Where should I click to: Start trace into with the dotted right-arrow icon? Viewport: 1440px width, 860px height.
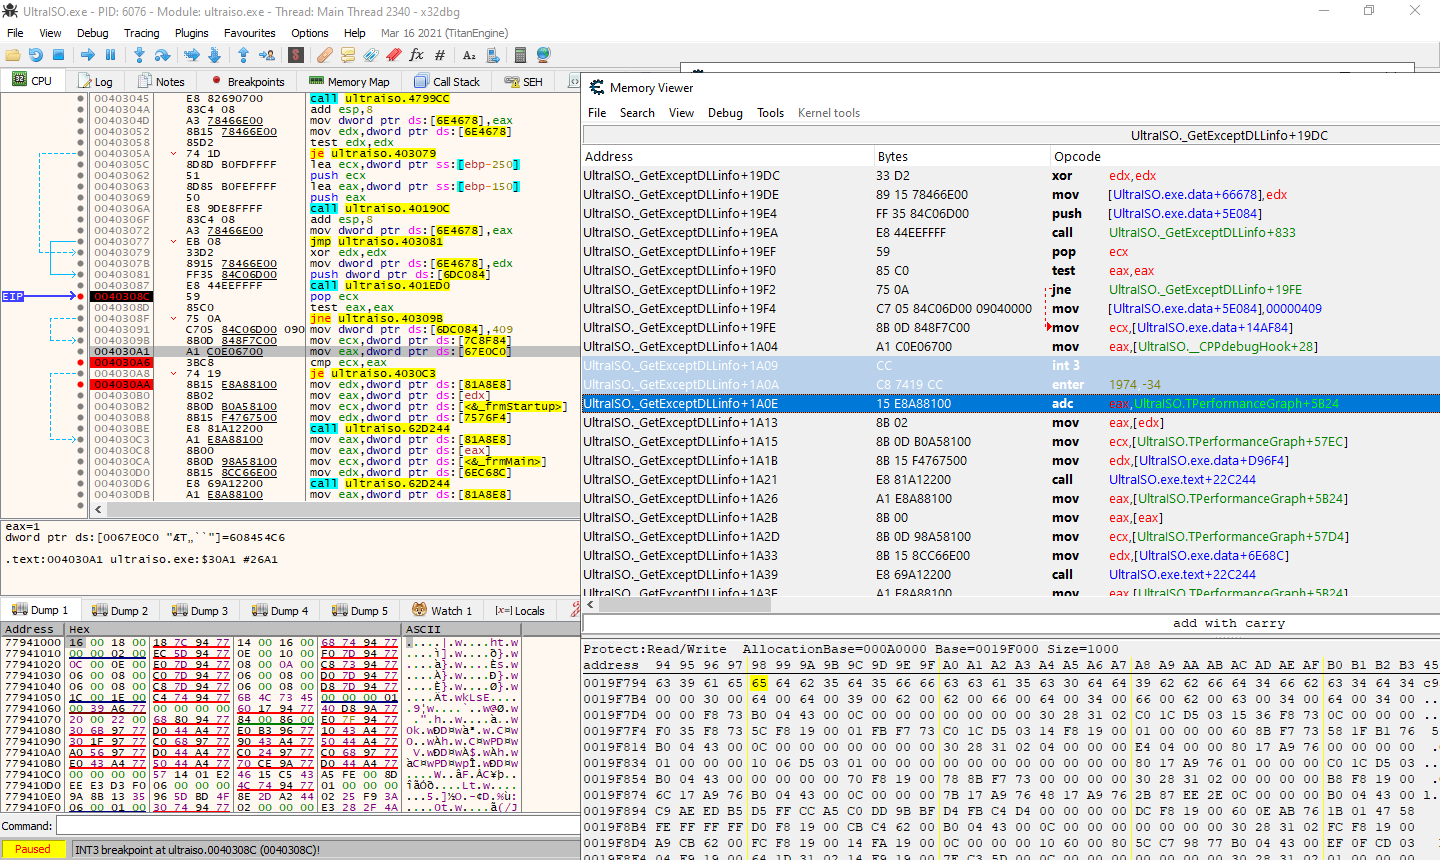[192, 55]
